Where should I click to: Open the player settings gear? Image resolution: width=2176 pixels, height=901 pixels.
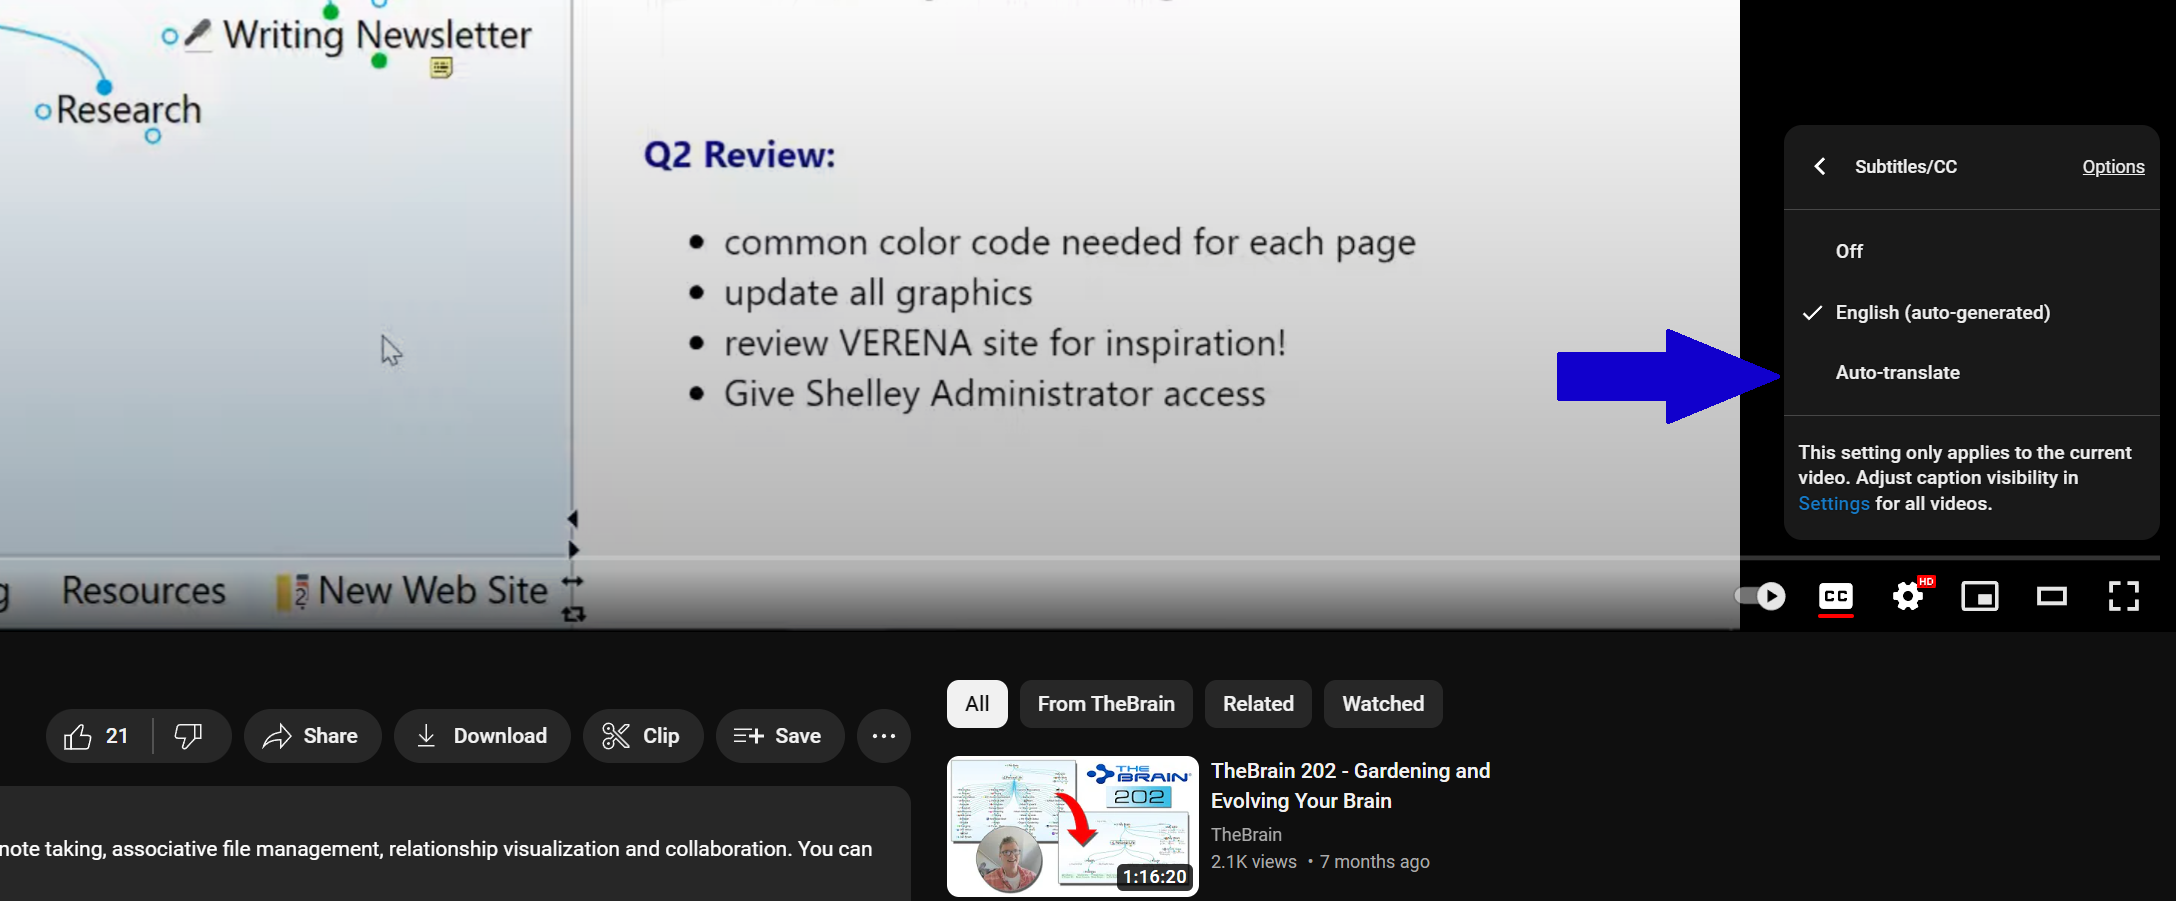1909,596
